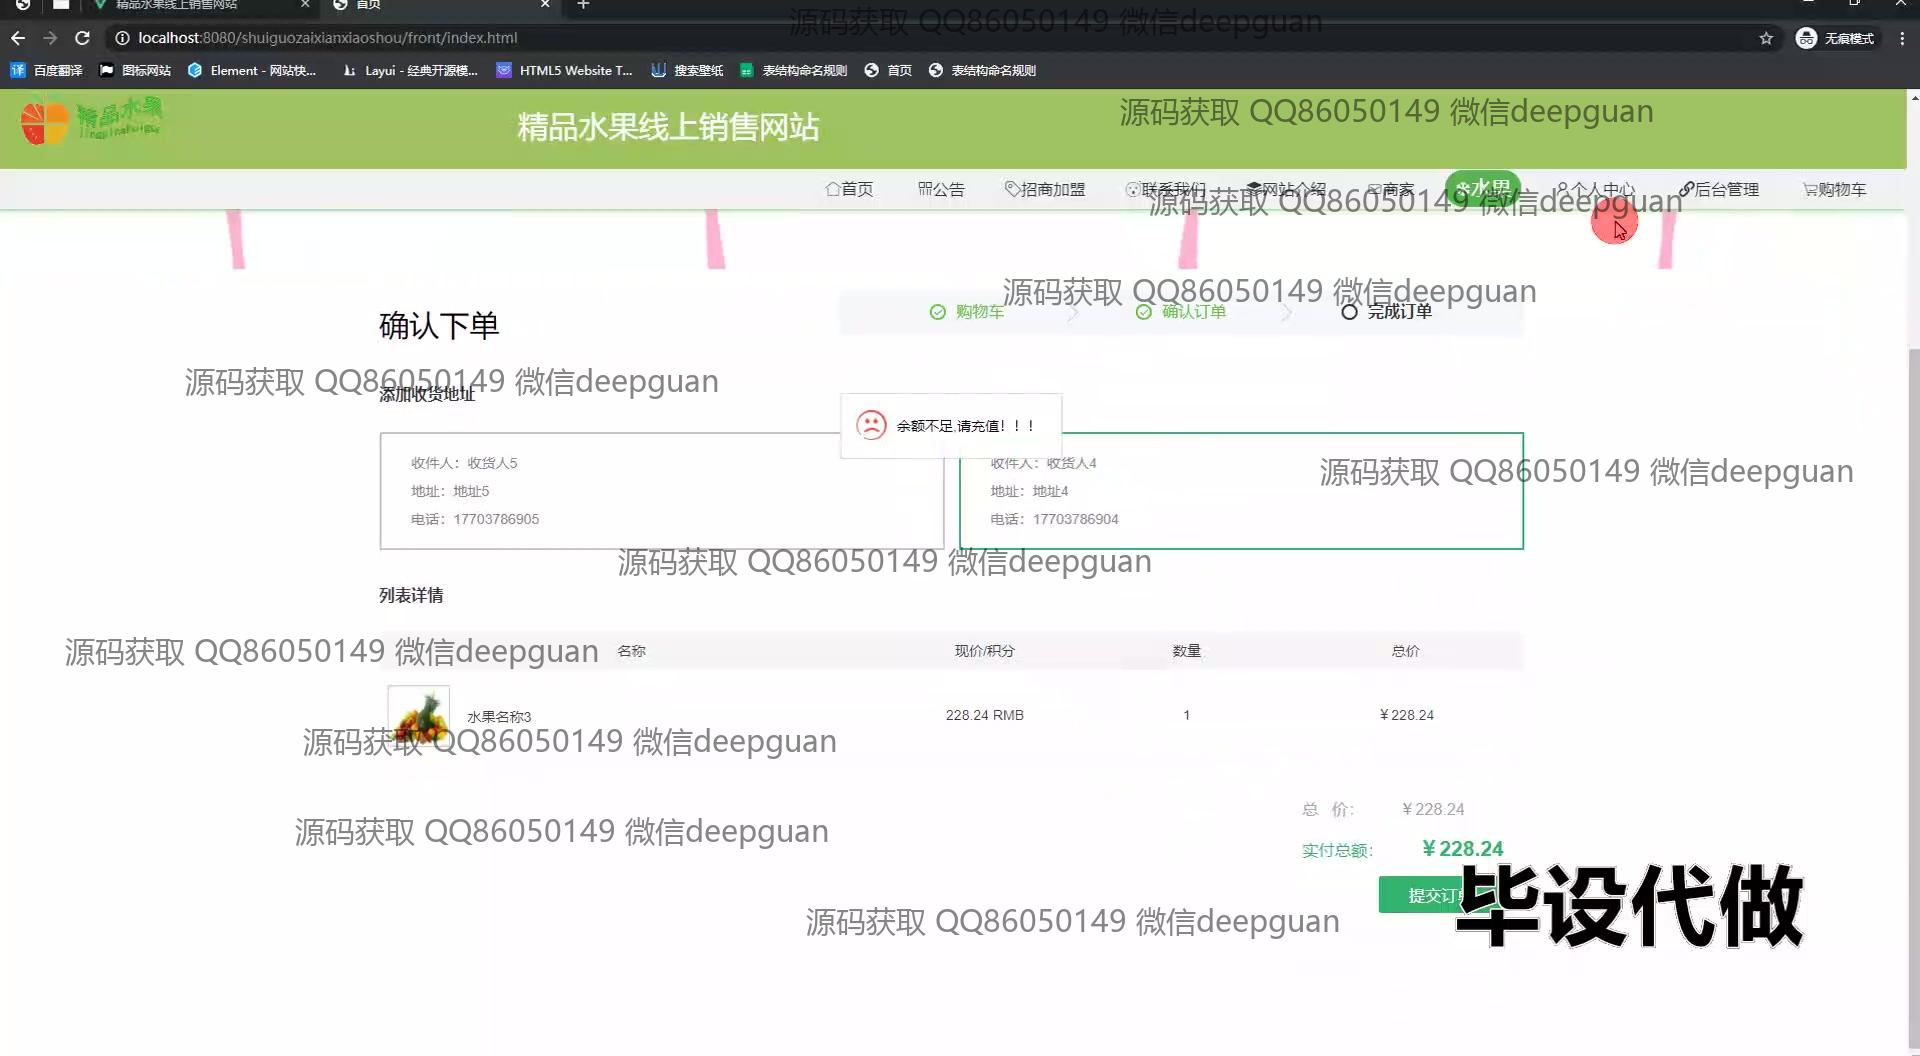Reload the page with the refresh icon
Screen dimensions: 1920x1056
click(83, 38)
